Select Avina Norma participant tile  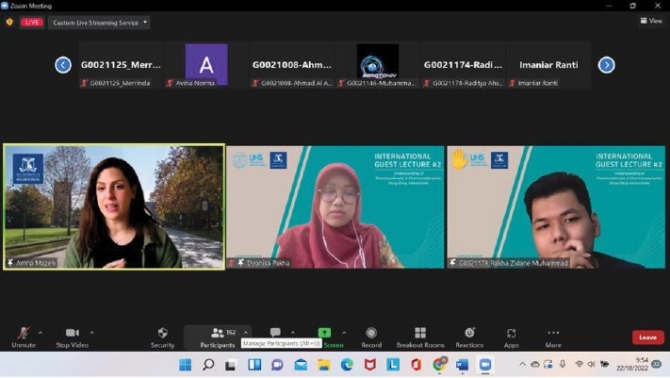pos(206,65)
